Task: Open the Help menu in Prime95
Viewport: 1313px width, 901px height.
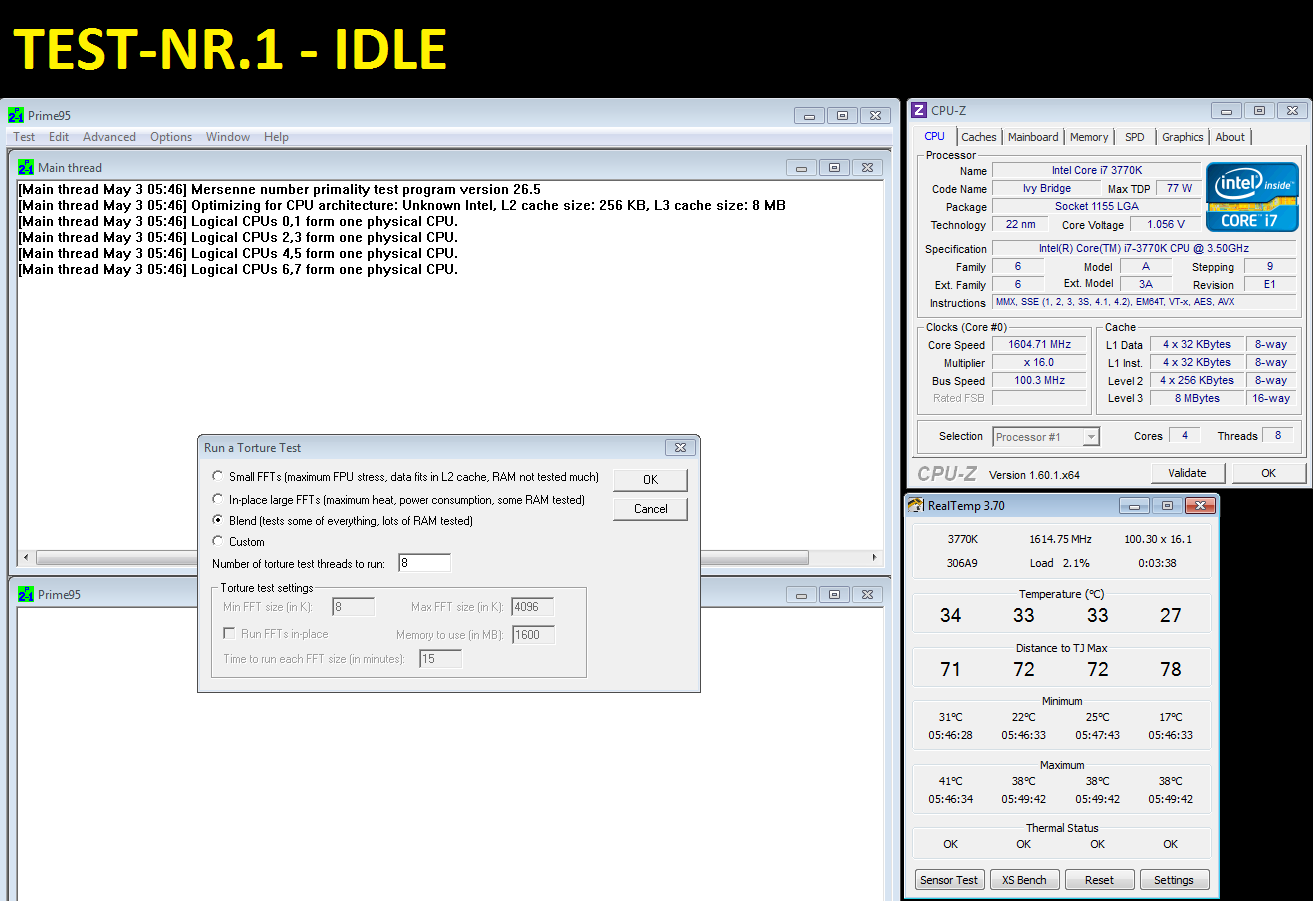Action: click(276, 137)
